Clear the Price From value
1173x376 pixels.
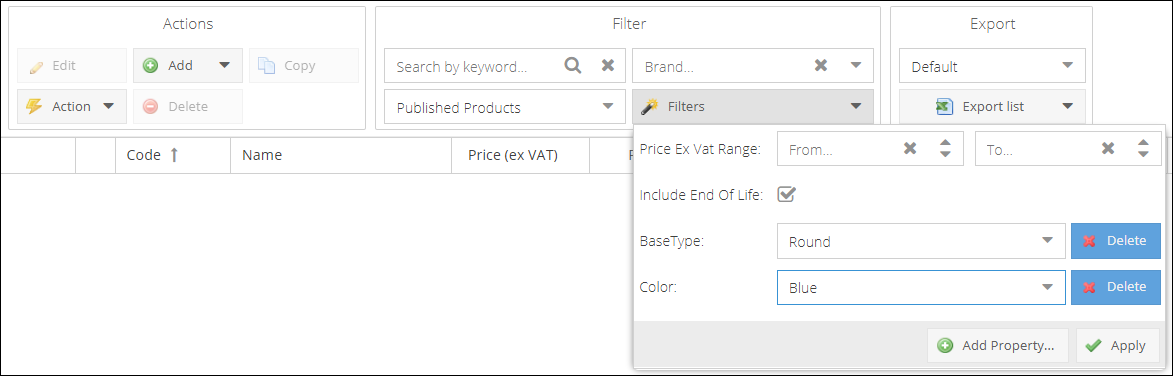910,149
